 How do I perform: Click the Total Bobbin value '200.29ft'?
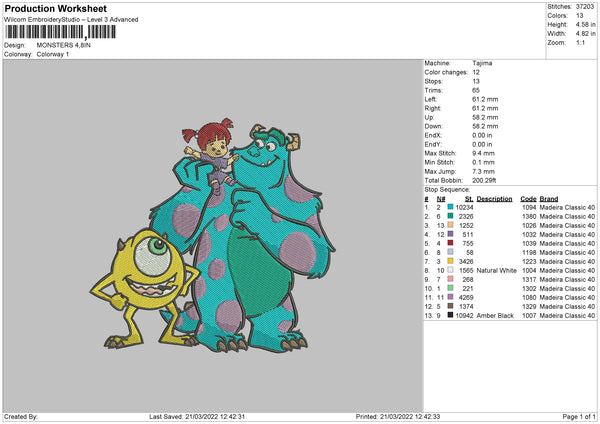pos(484,180)
